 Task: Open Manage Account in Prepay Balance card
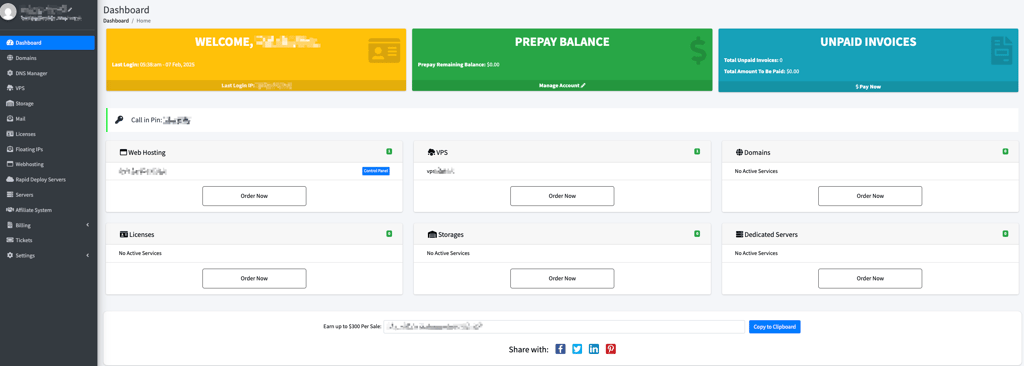pyautogui.click(x=562, y=86)
